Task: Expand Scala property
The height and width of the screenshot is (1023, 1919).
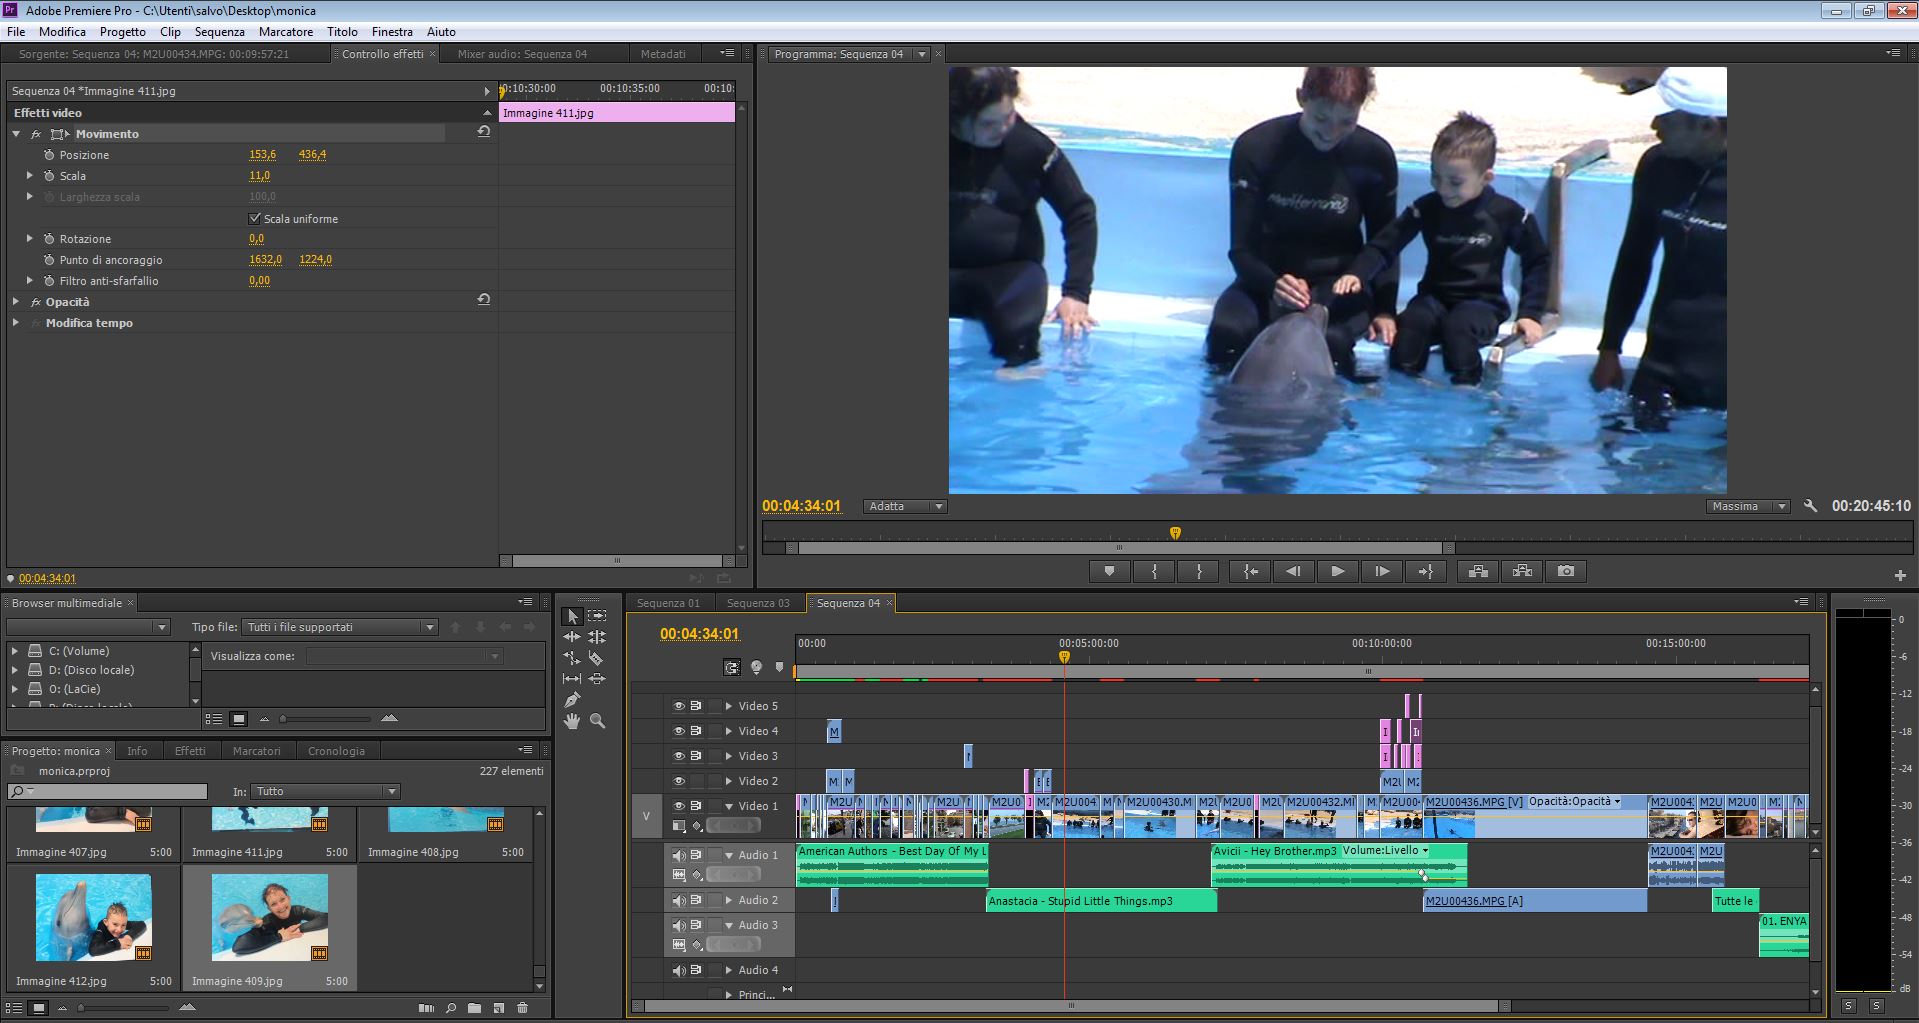Action: click(30, 175)
